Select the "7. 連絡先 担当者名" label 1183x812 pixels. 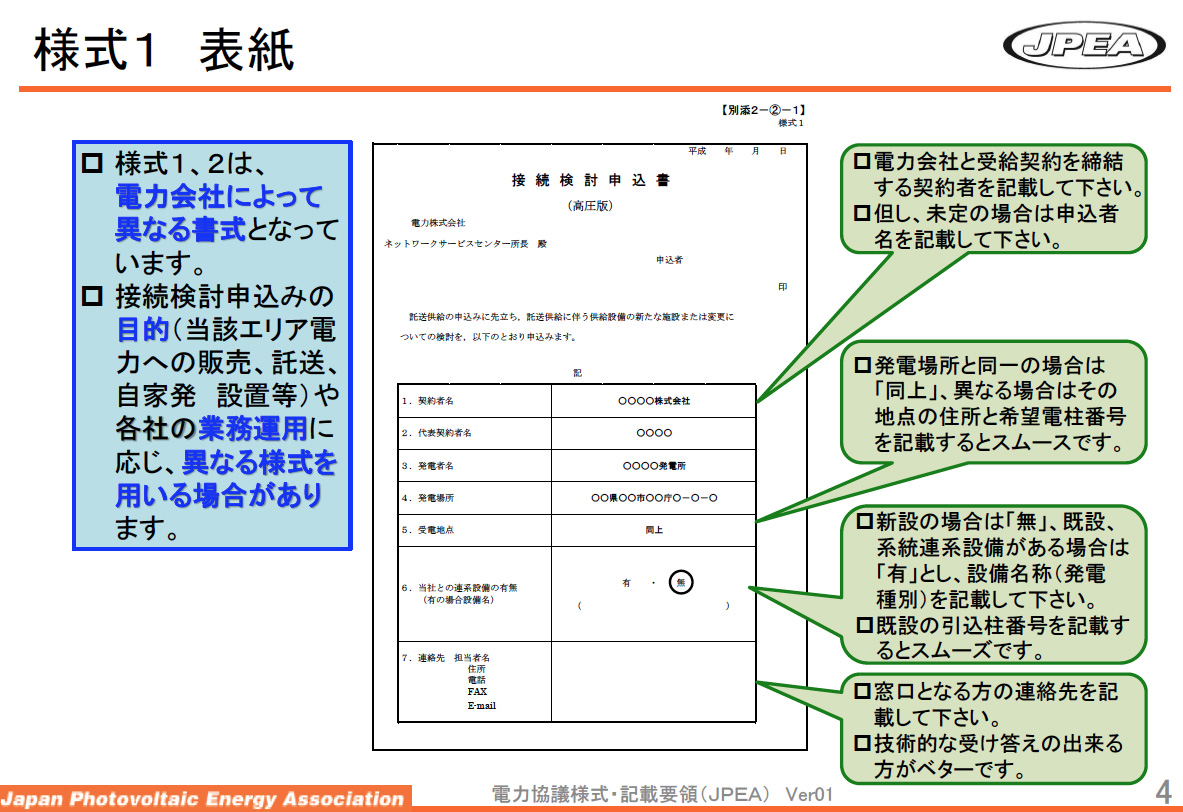click(x=446, y=658)
